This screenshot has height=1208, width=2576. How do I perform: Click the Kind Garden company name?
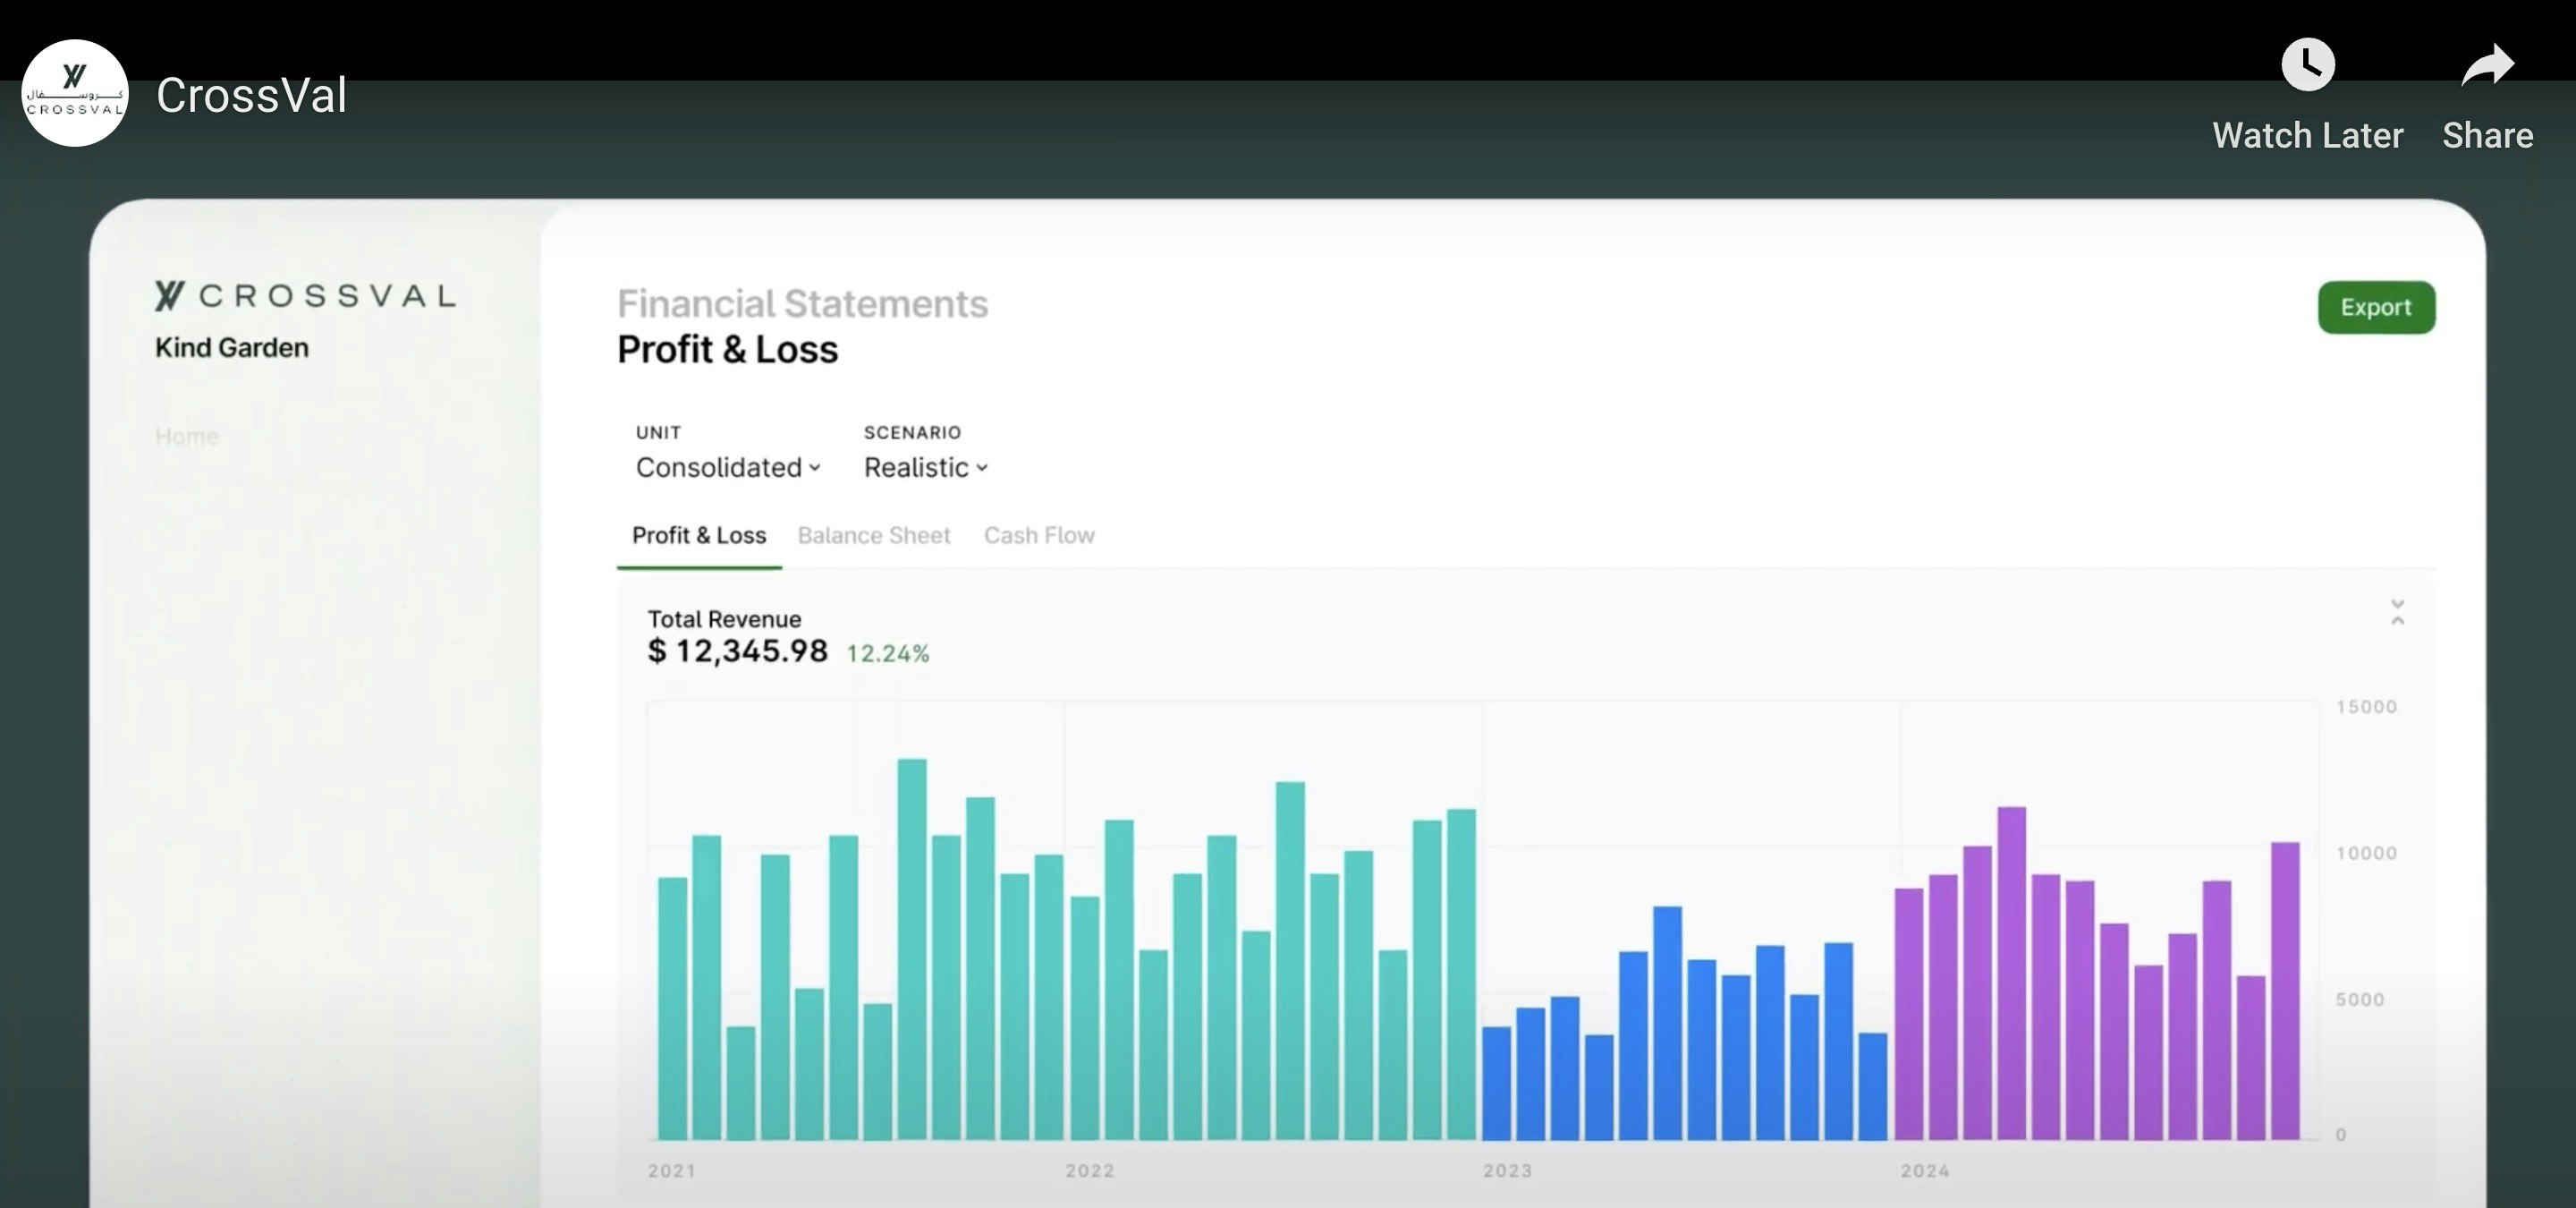[232, 347]
